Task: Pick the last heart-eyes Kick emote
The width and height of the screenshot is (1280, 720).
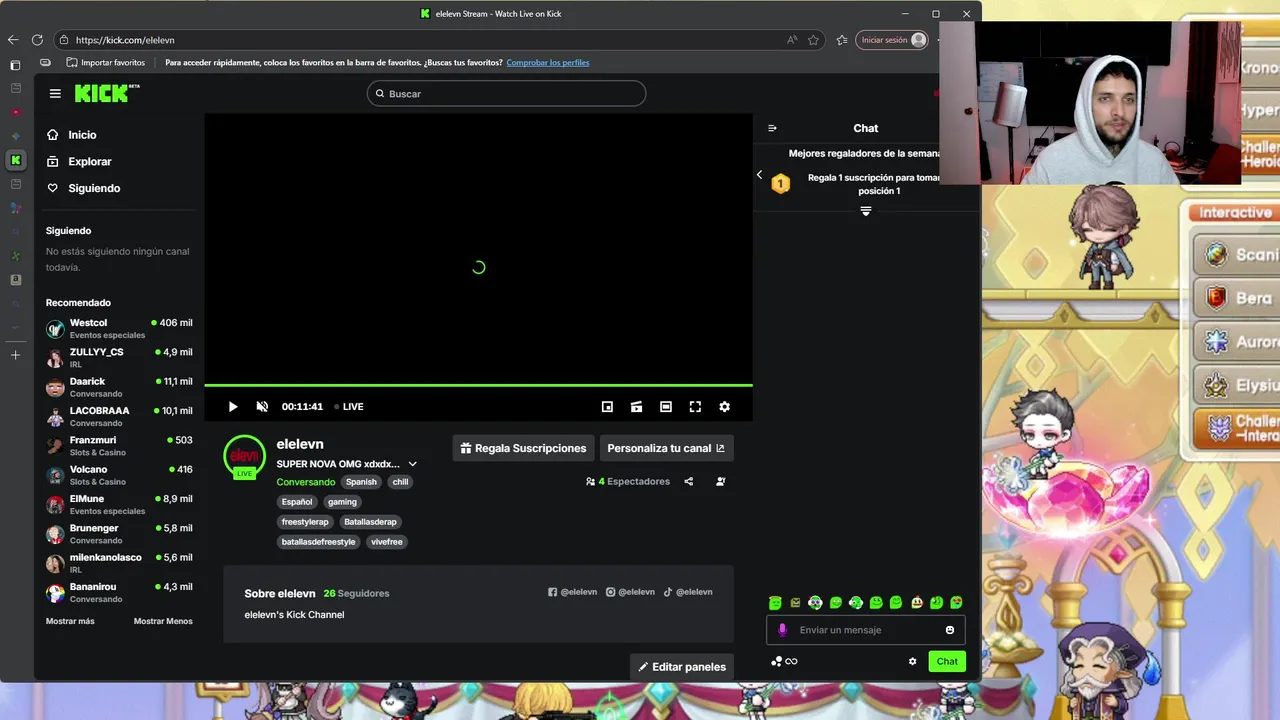Action: [x=957, y=602]
